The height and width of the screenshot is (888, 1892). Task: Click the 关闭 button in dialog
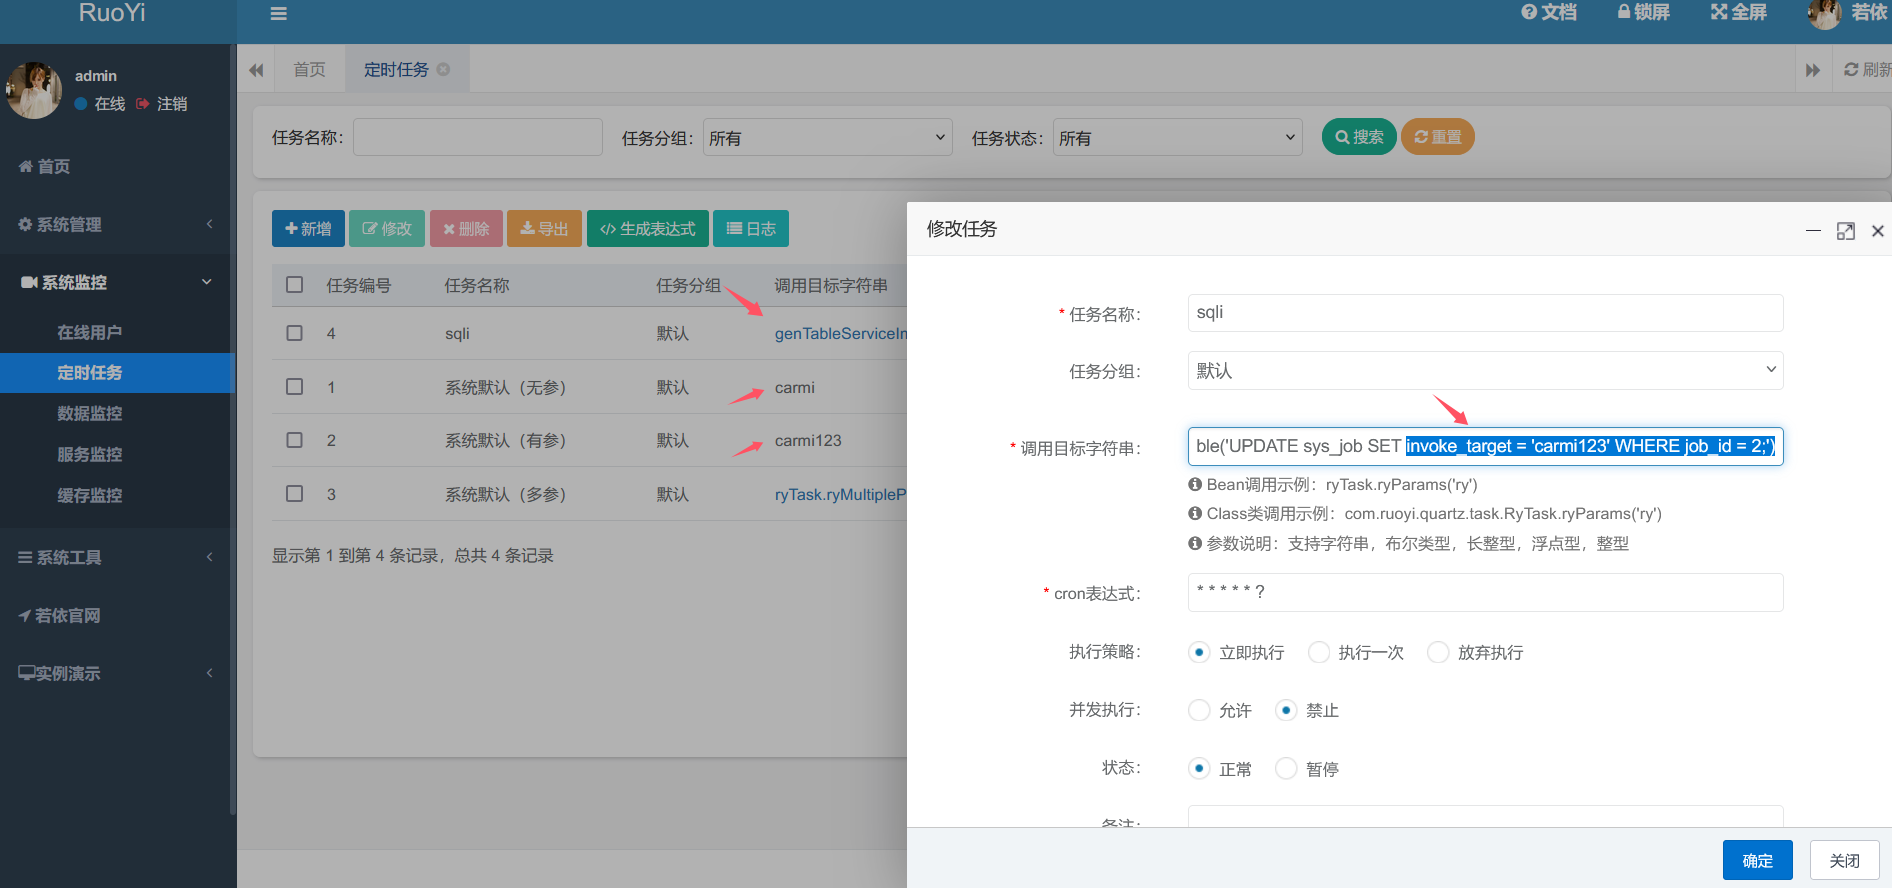point(1844,860)
